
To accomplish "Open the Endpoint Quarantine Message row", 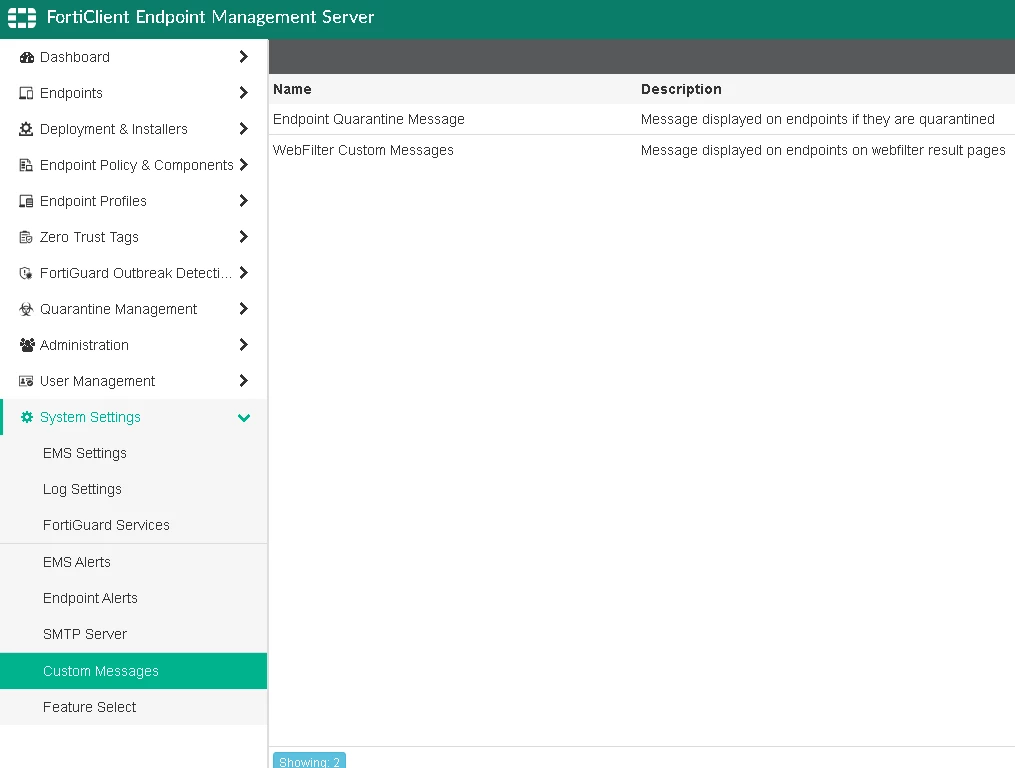I will [641, 119].
